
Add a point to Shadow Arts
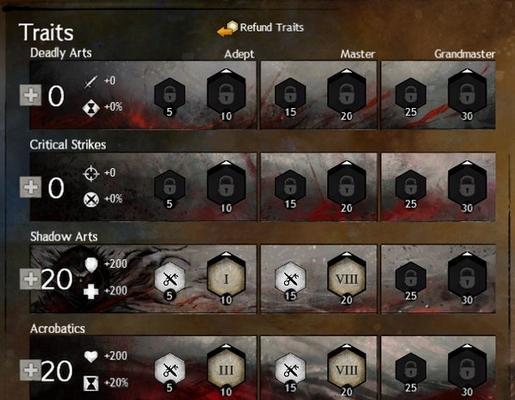pos(30,279)
